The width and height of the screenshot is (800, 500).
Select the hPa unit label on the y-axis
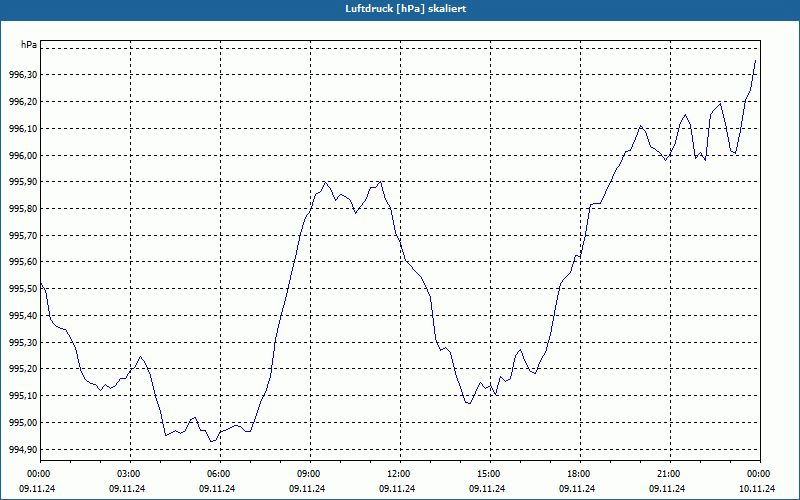pos(29,45)
